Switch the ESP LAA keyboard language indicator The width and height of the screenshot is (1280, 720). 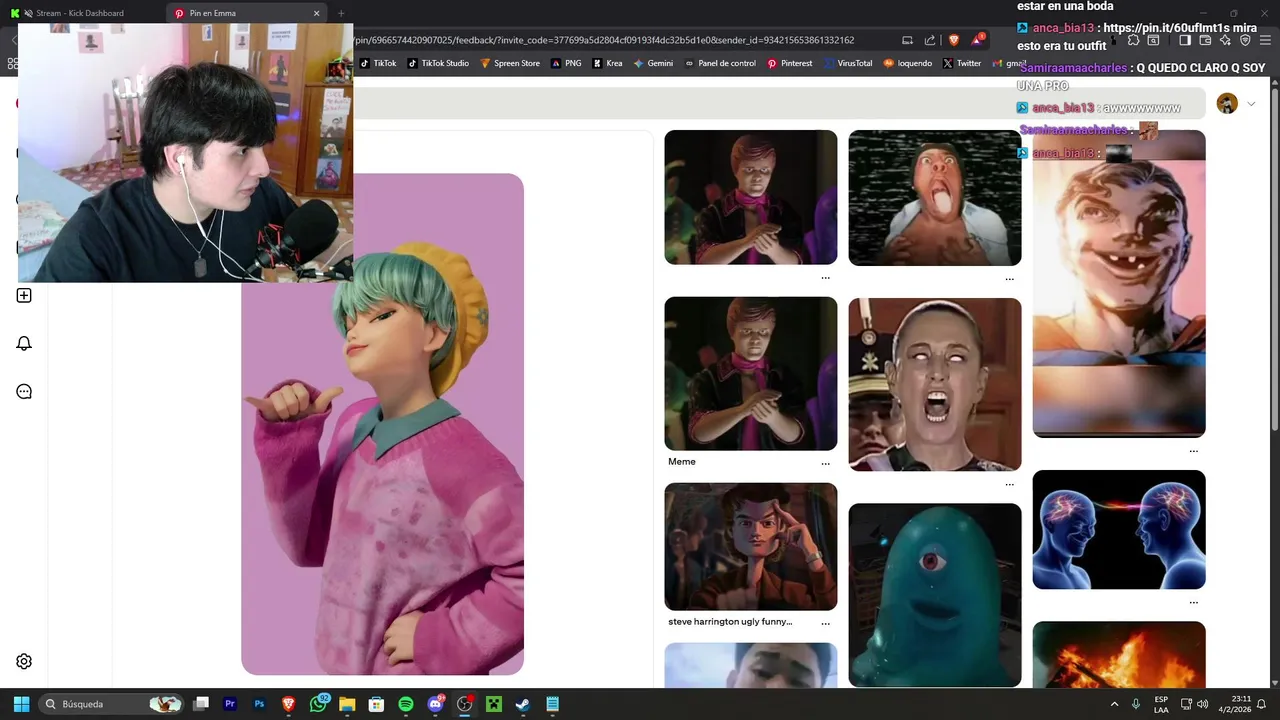[x=1161, y=704]
